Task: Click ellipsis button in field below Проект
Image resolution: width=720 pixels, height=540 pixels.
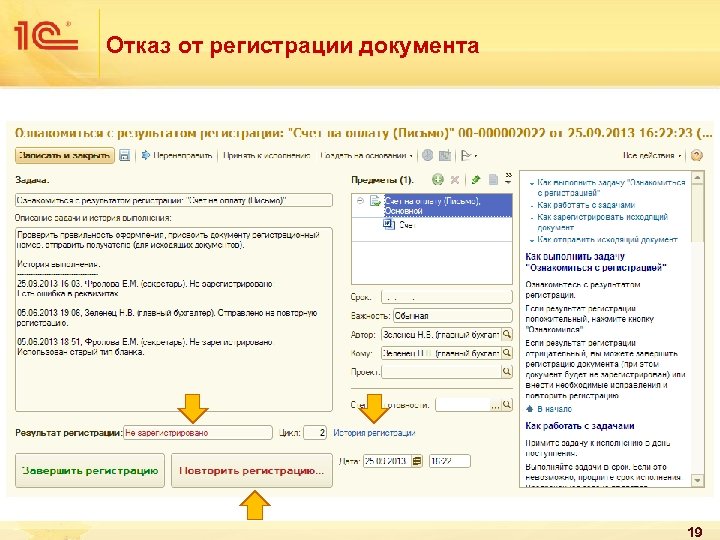Action: tap(495, 405)
